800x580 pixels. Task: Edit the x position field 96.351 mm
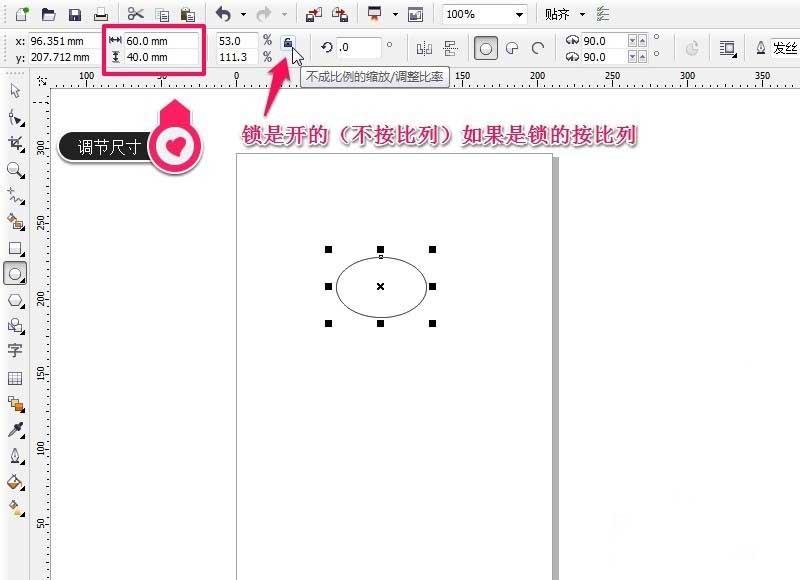coord(63,41)
